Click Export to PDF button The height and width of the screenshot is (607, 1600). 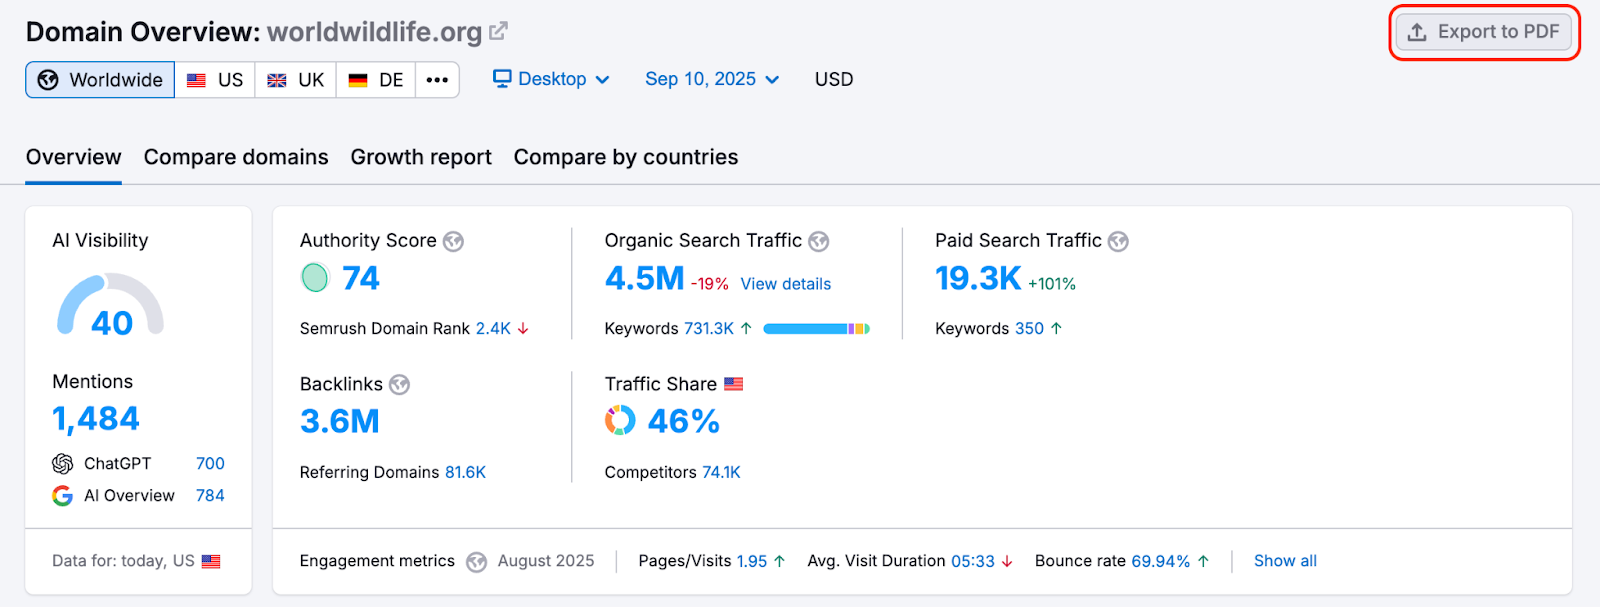coord(1484,32)
